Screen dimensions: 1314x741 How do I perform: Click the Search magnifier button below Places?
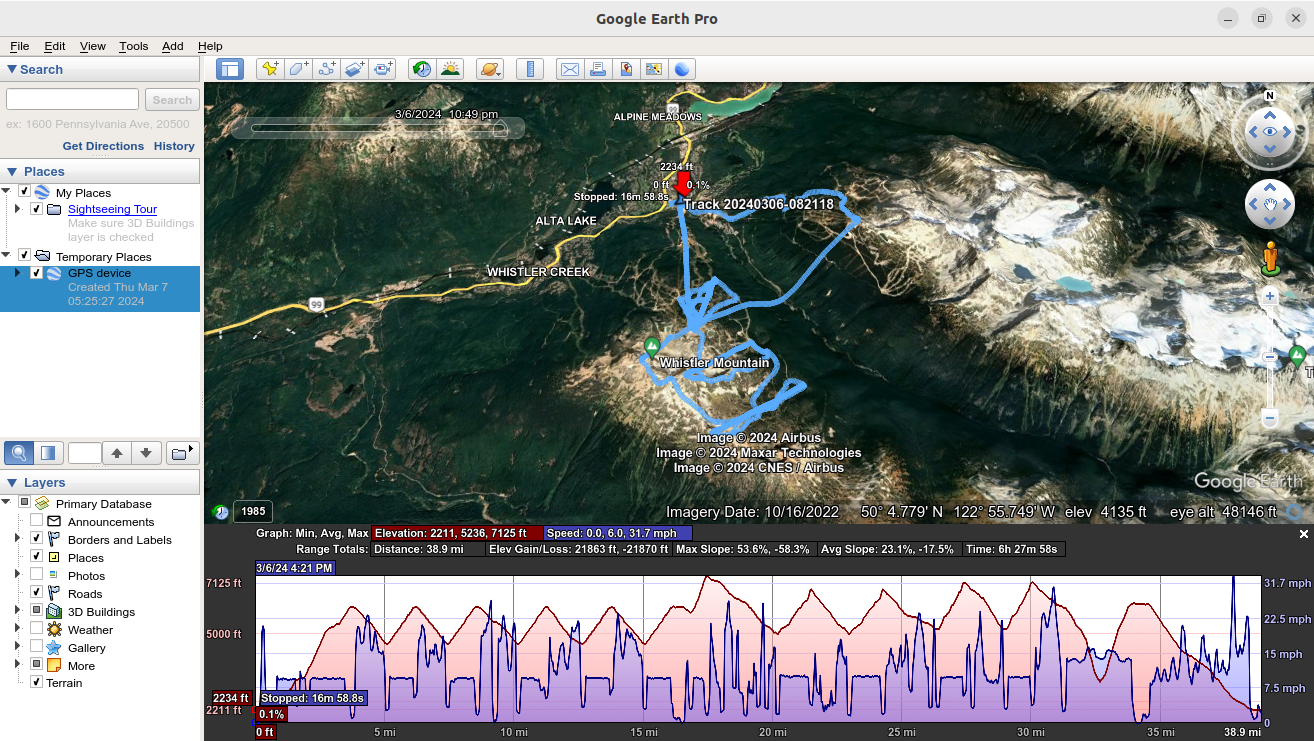[x=18, y=453]
